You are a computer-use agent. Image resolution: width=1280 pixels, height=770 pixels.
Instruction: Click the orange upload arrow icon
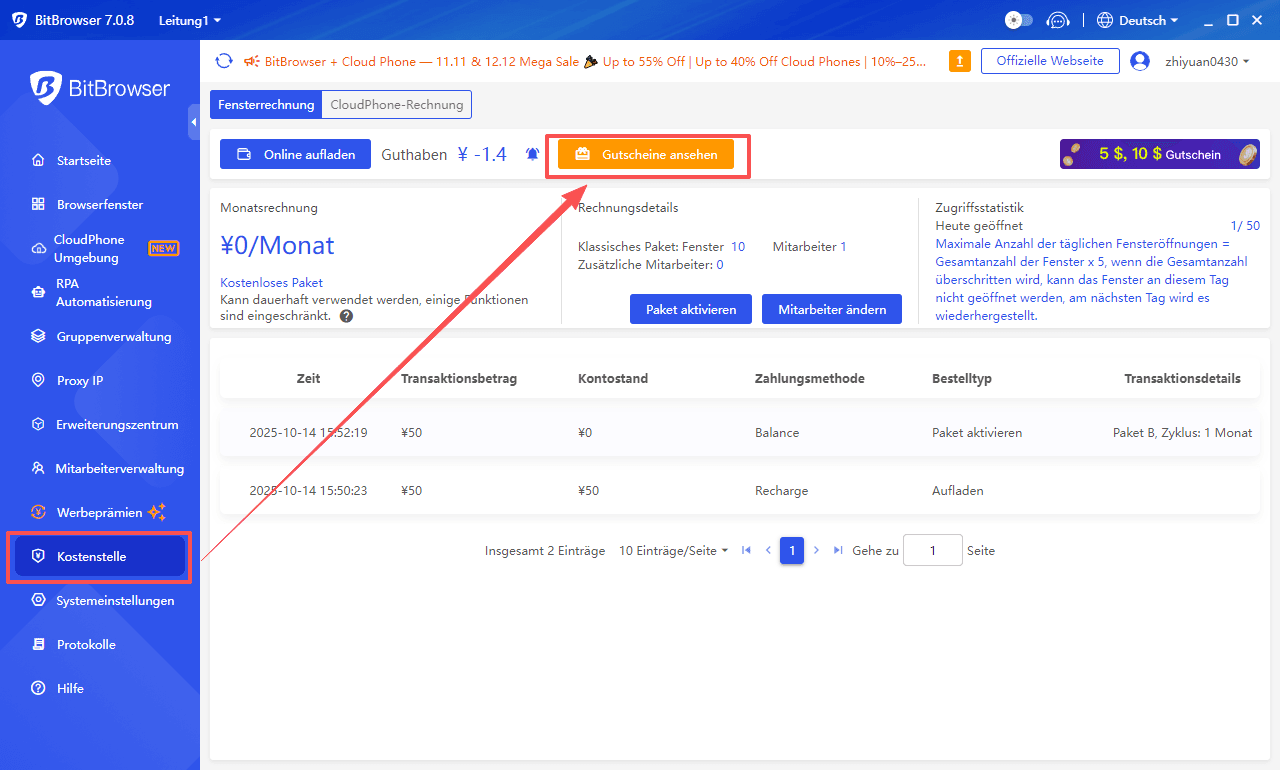(959, 61)
